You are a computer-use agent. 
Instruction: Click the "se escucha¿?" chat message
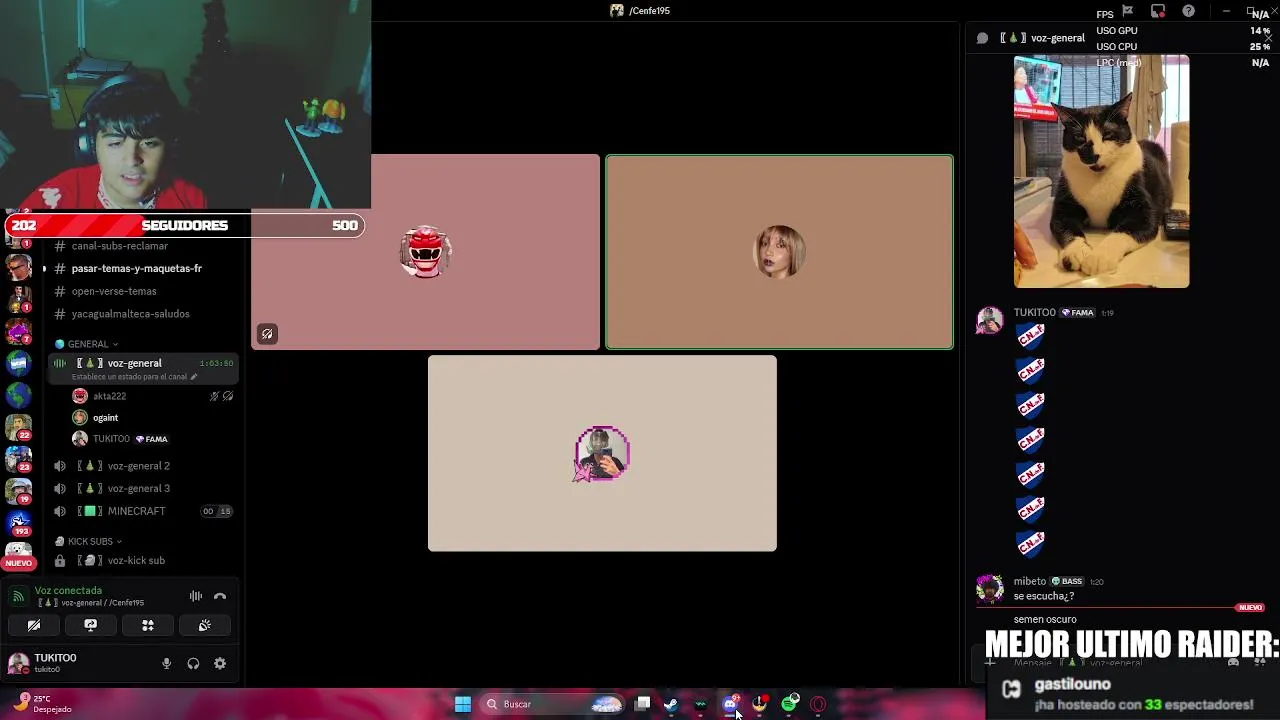[1044, 596]
